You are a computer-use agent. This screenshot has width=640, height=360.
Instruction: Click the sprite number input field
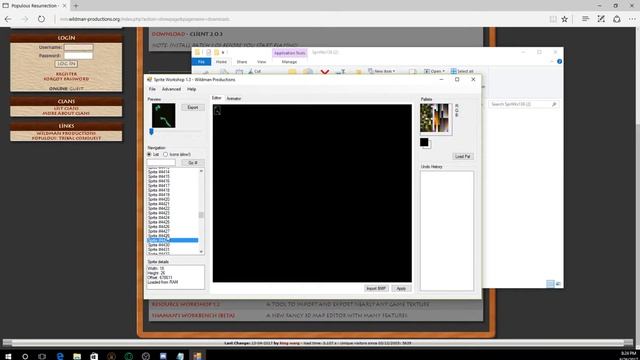pos(161,163)
